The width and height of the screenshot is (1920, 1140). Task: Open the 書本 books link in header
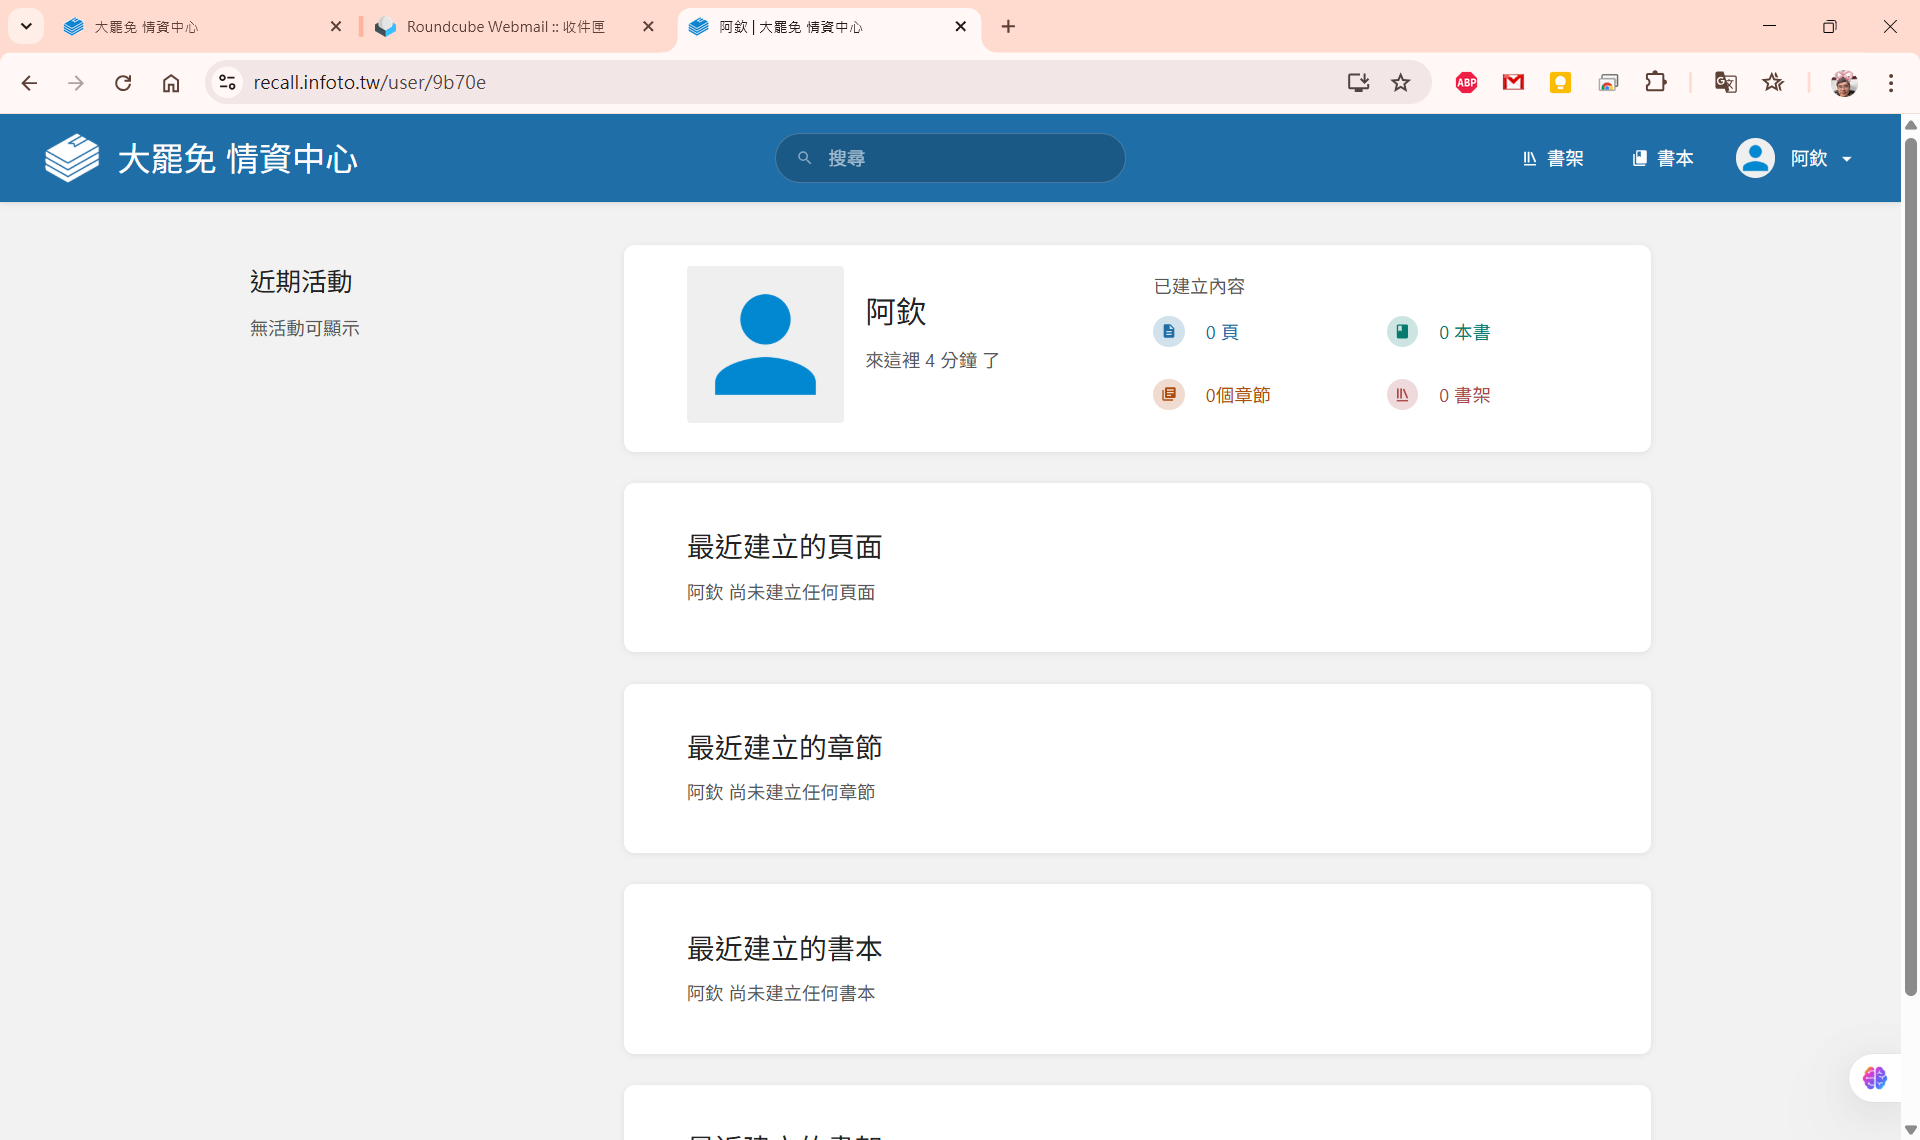click(1663, 158)
